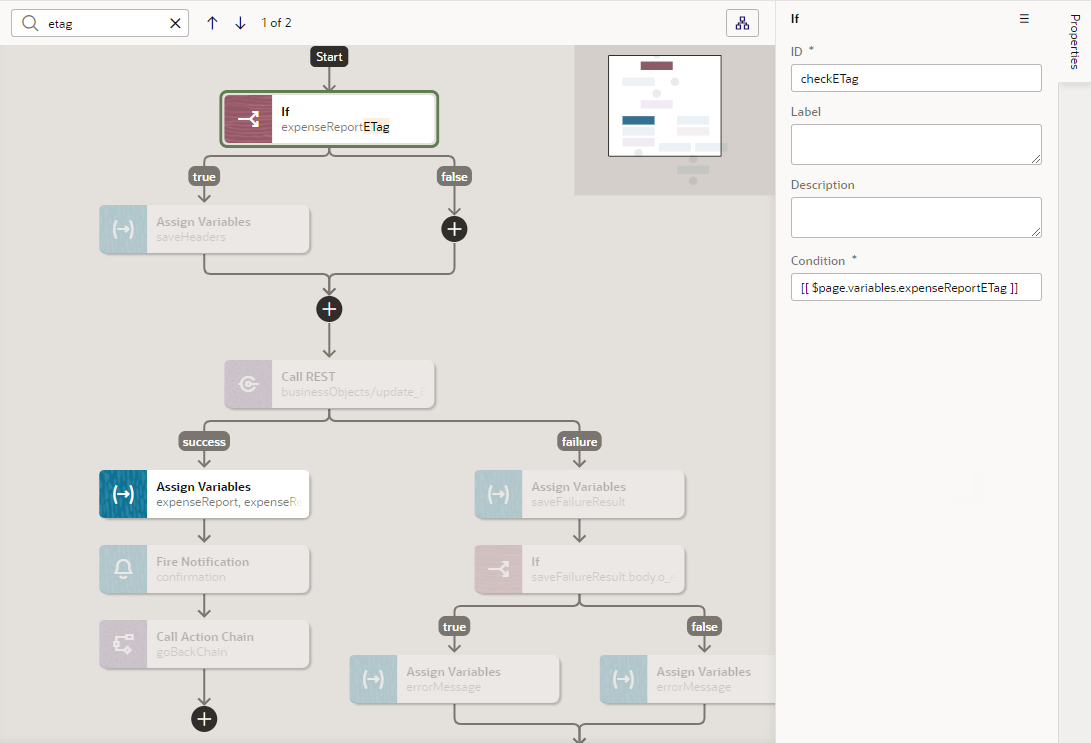Screen dimensions: 1091x743
Task: Click the Start node
Action: (329, 56)
